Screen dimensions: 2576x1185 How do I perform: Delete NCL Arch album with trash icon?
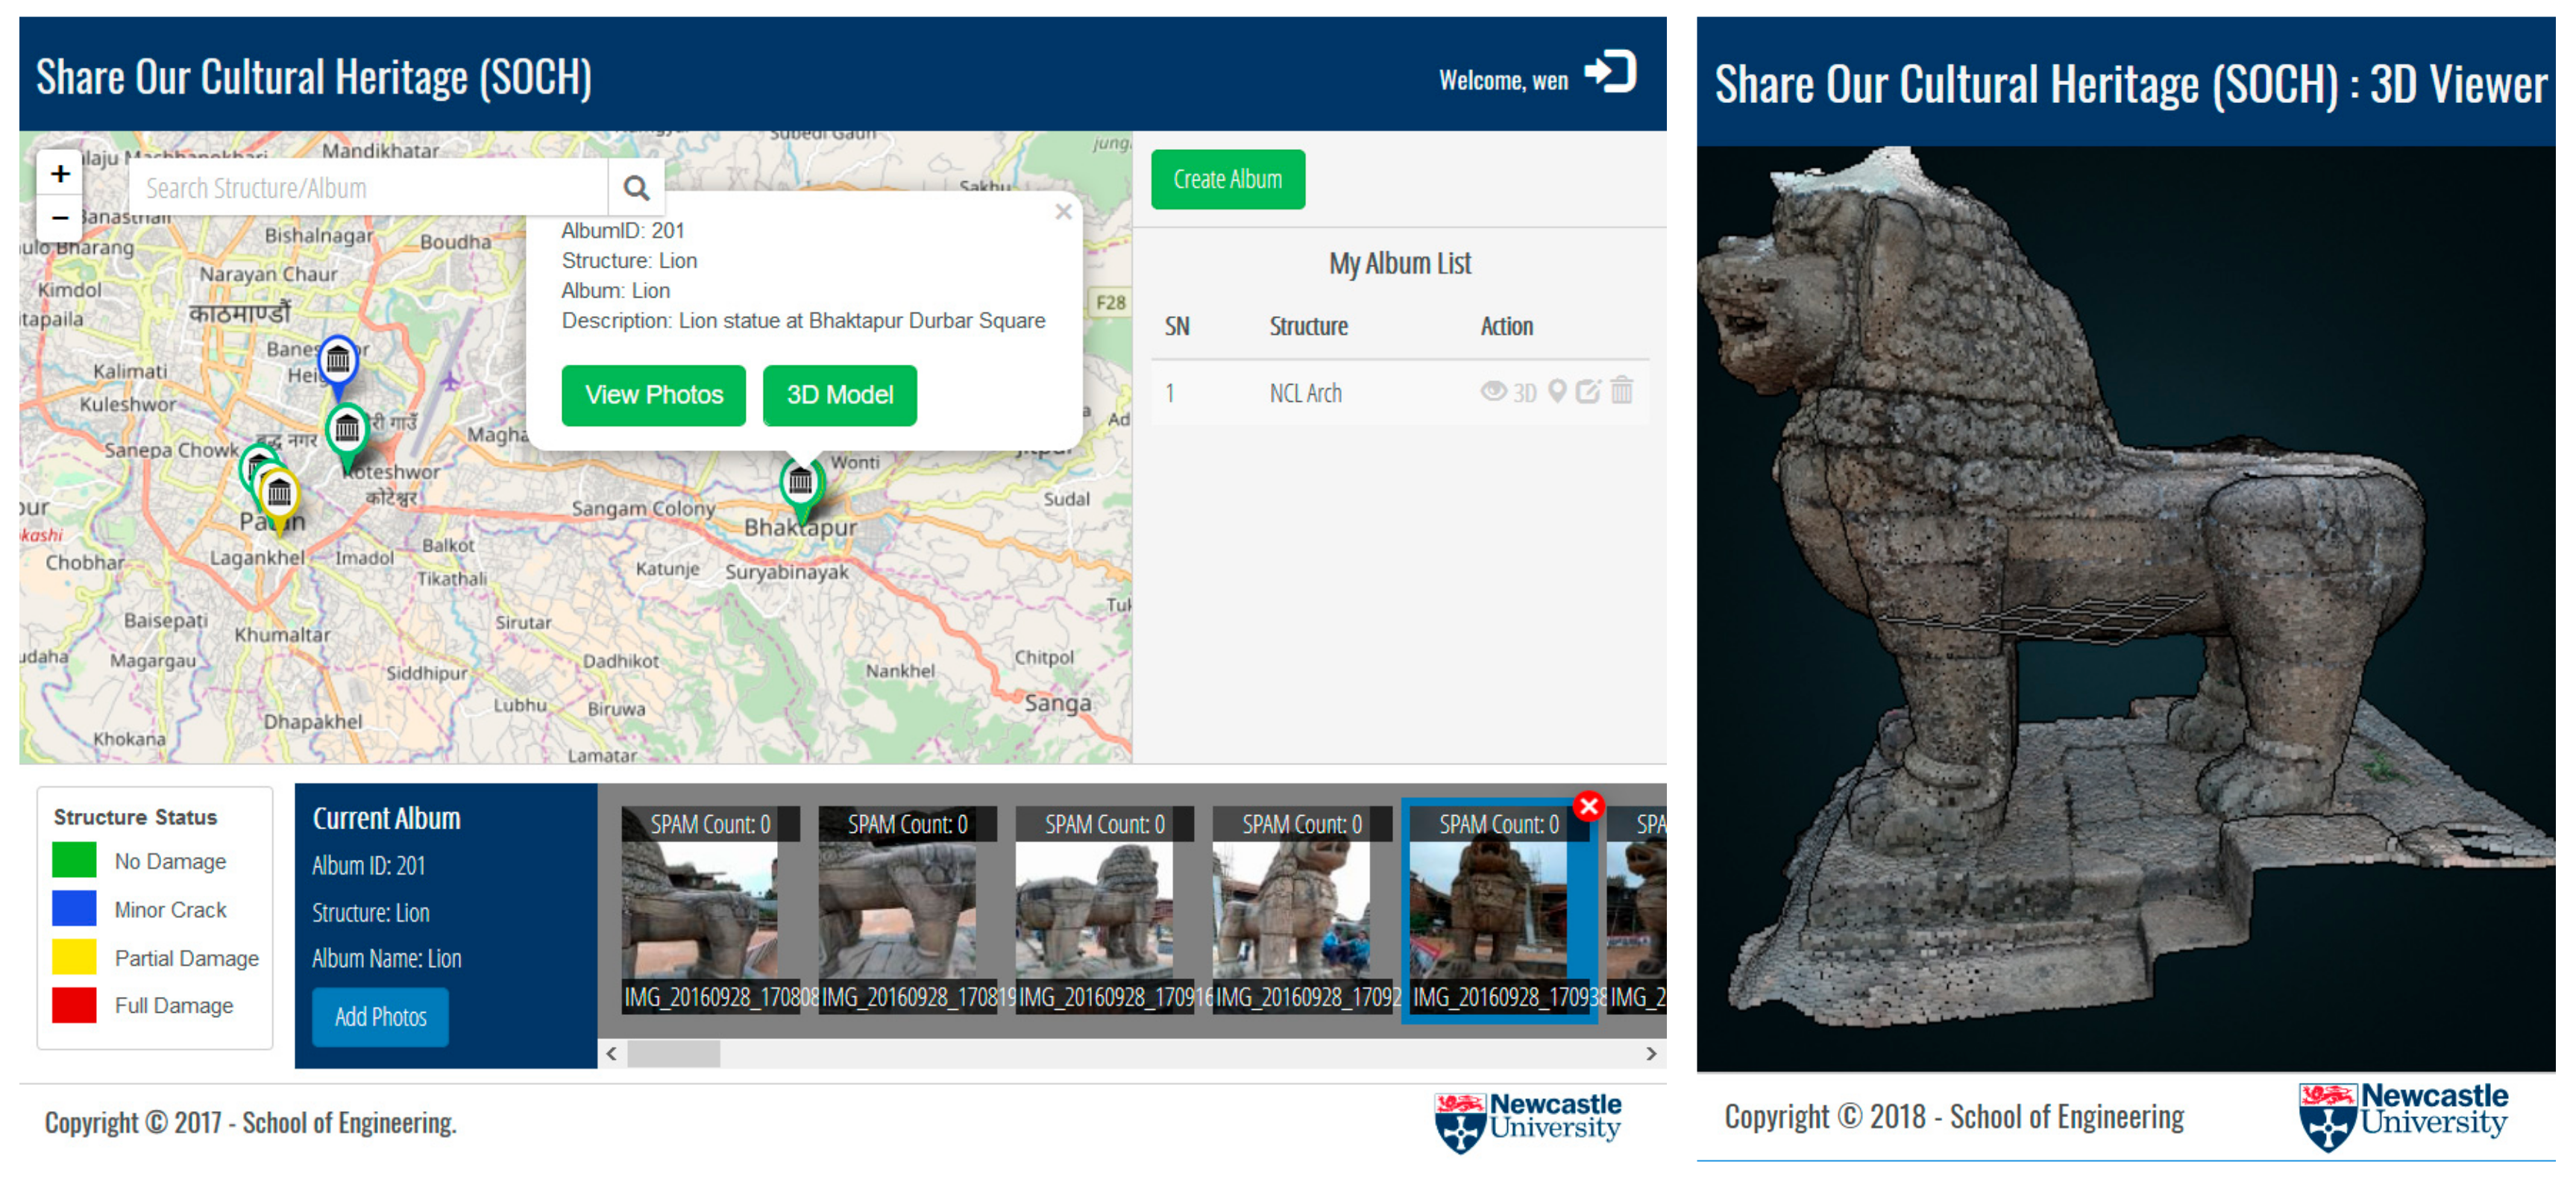point(1622,391)
